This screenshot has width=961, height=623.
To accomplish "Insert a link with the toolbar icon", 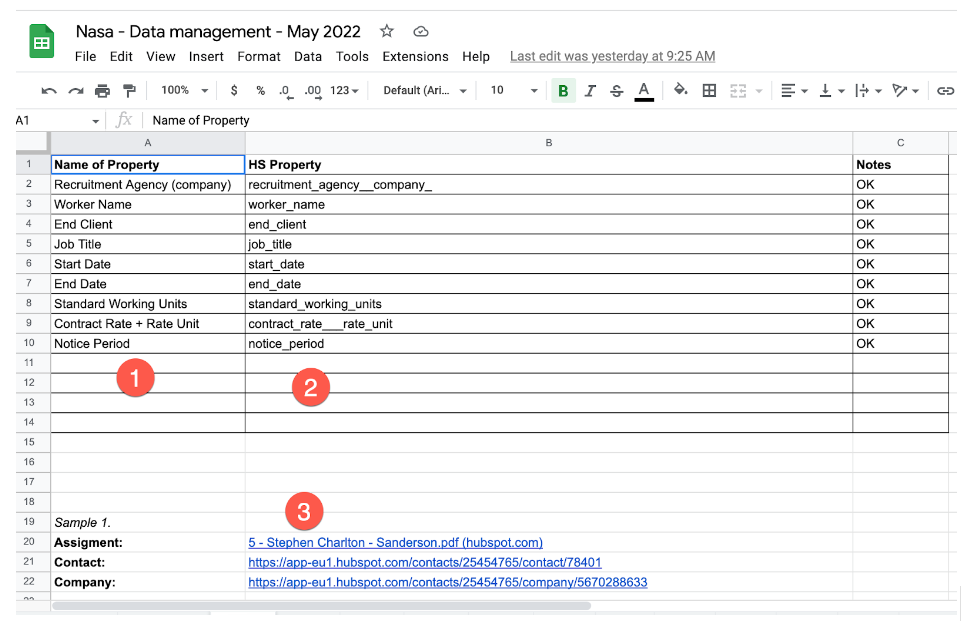I will 946,91.
